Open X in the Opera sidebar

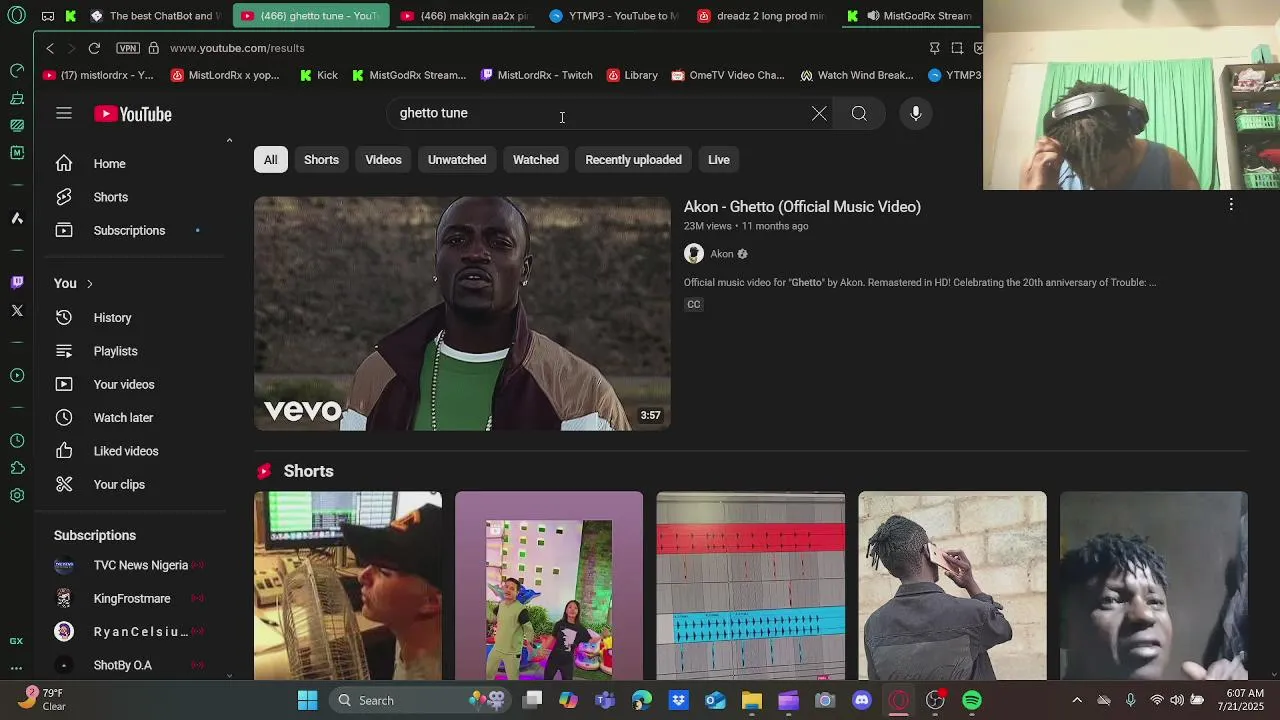coord(17,311)
